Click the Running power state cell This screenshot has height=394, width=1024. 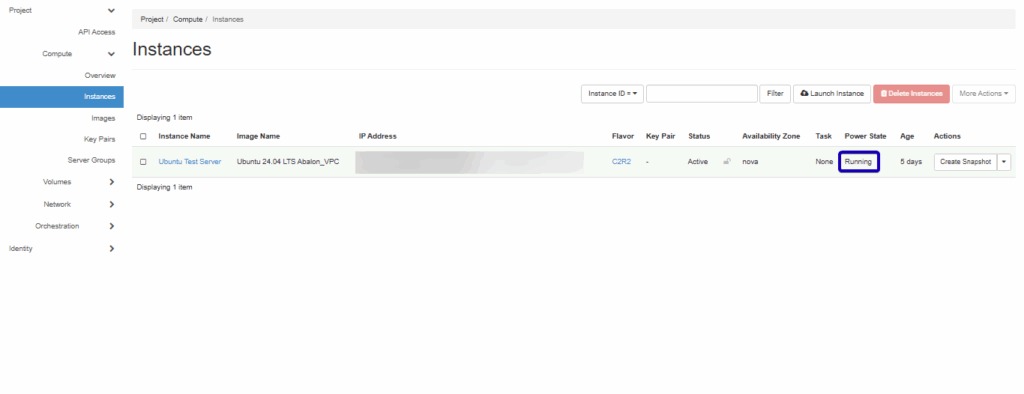click(x=858, y=161)
